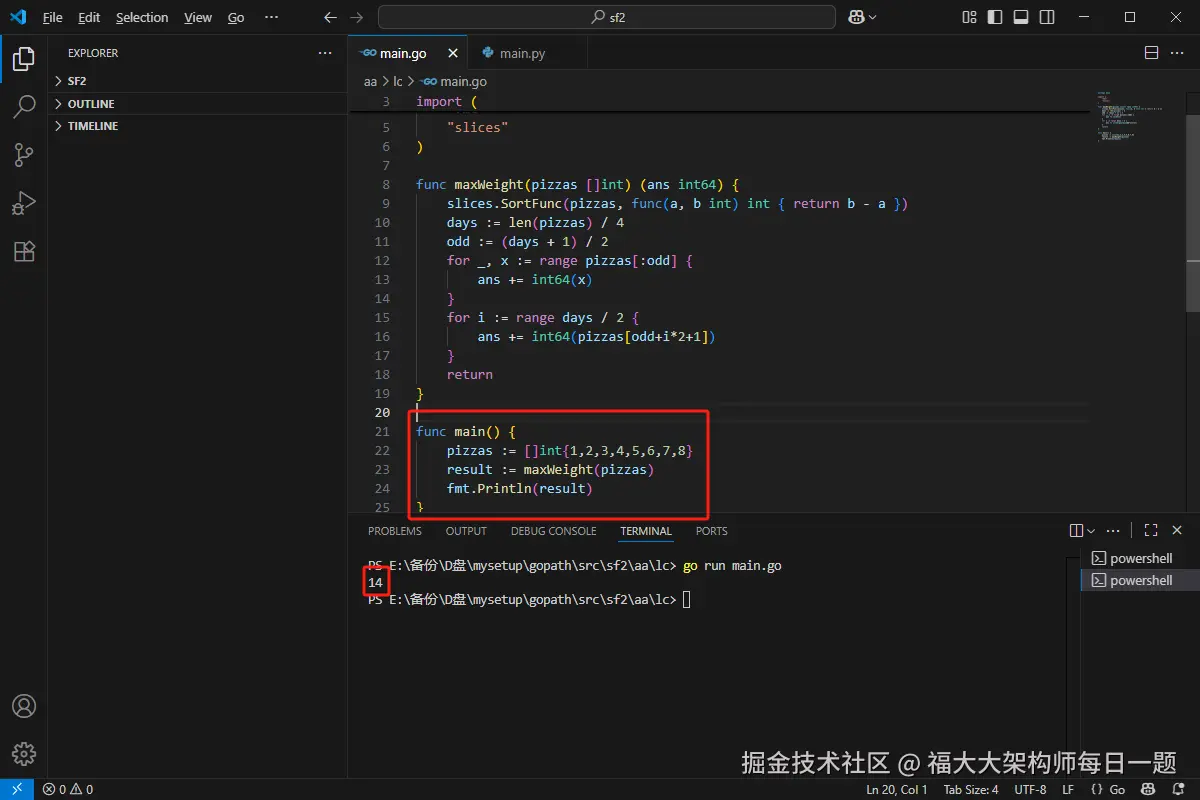
Task: Open the Edit menu
Action: pyautogui.click(x=89, y=17)
